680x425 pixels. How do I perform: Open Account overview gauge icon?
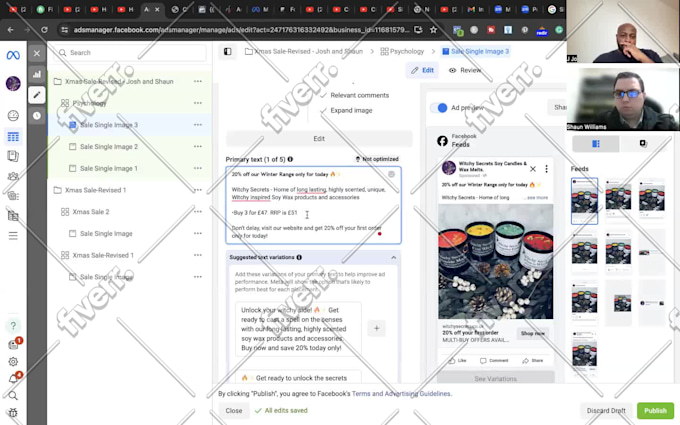point(13,115)
